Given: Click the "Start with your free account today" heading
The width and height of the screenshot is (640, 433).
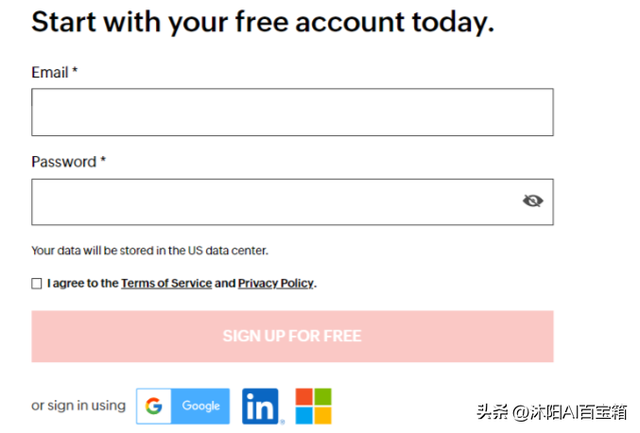Looking at the screenshot, I should [x=263, y=22].
